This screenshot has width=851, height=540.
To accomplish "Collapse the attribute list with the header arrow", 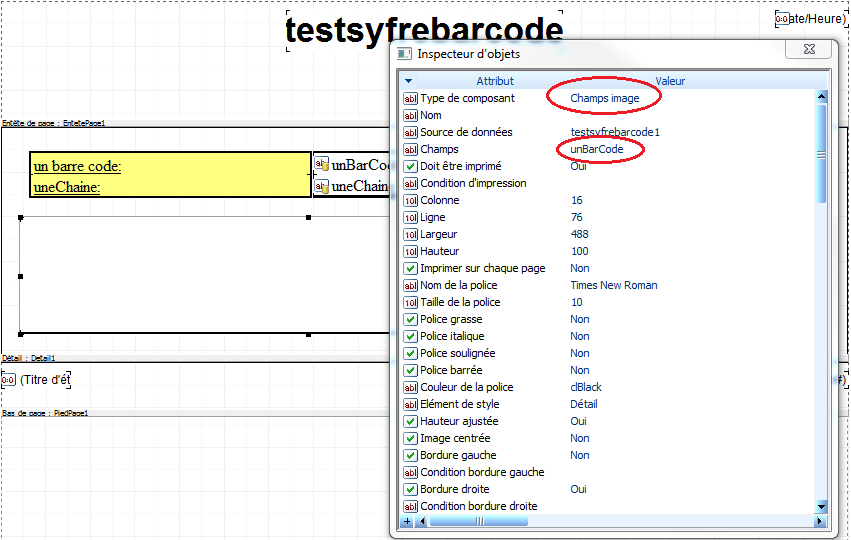I will (409, 81).
